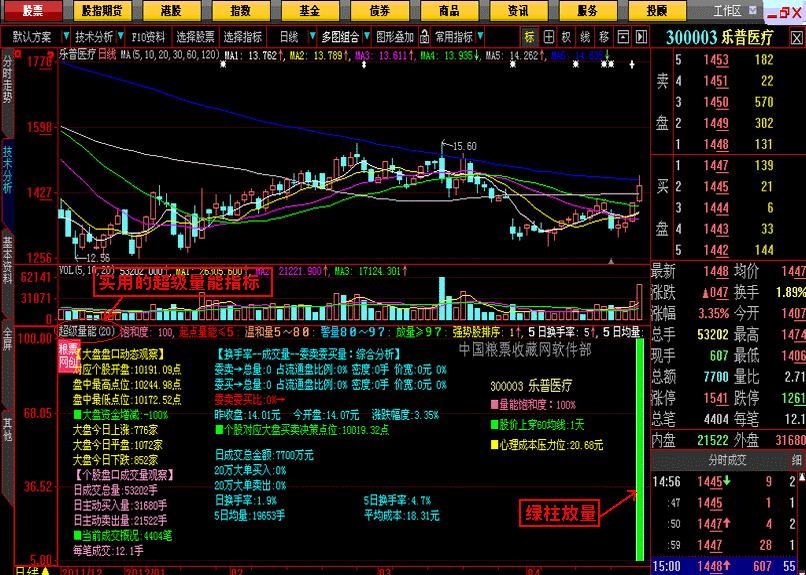Image resolution: width=806 pixels, height=575 pixels.
Task: Select the 权 adjustment icon
Action: 566,36
